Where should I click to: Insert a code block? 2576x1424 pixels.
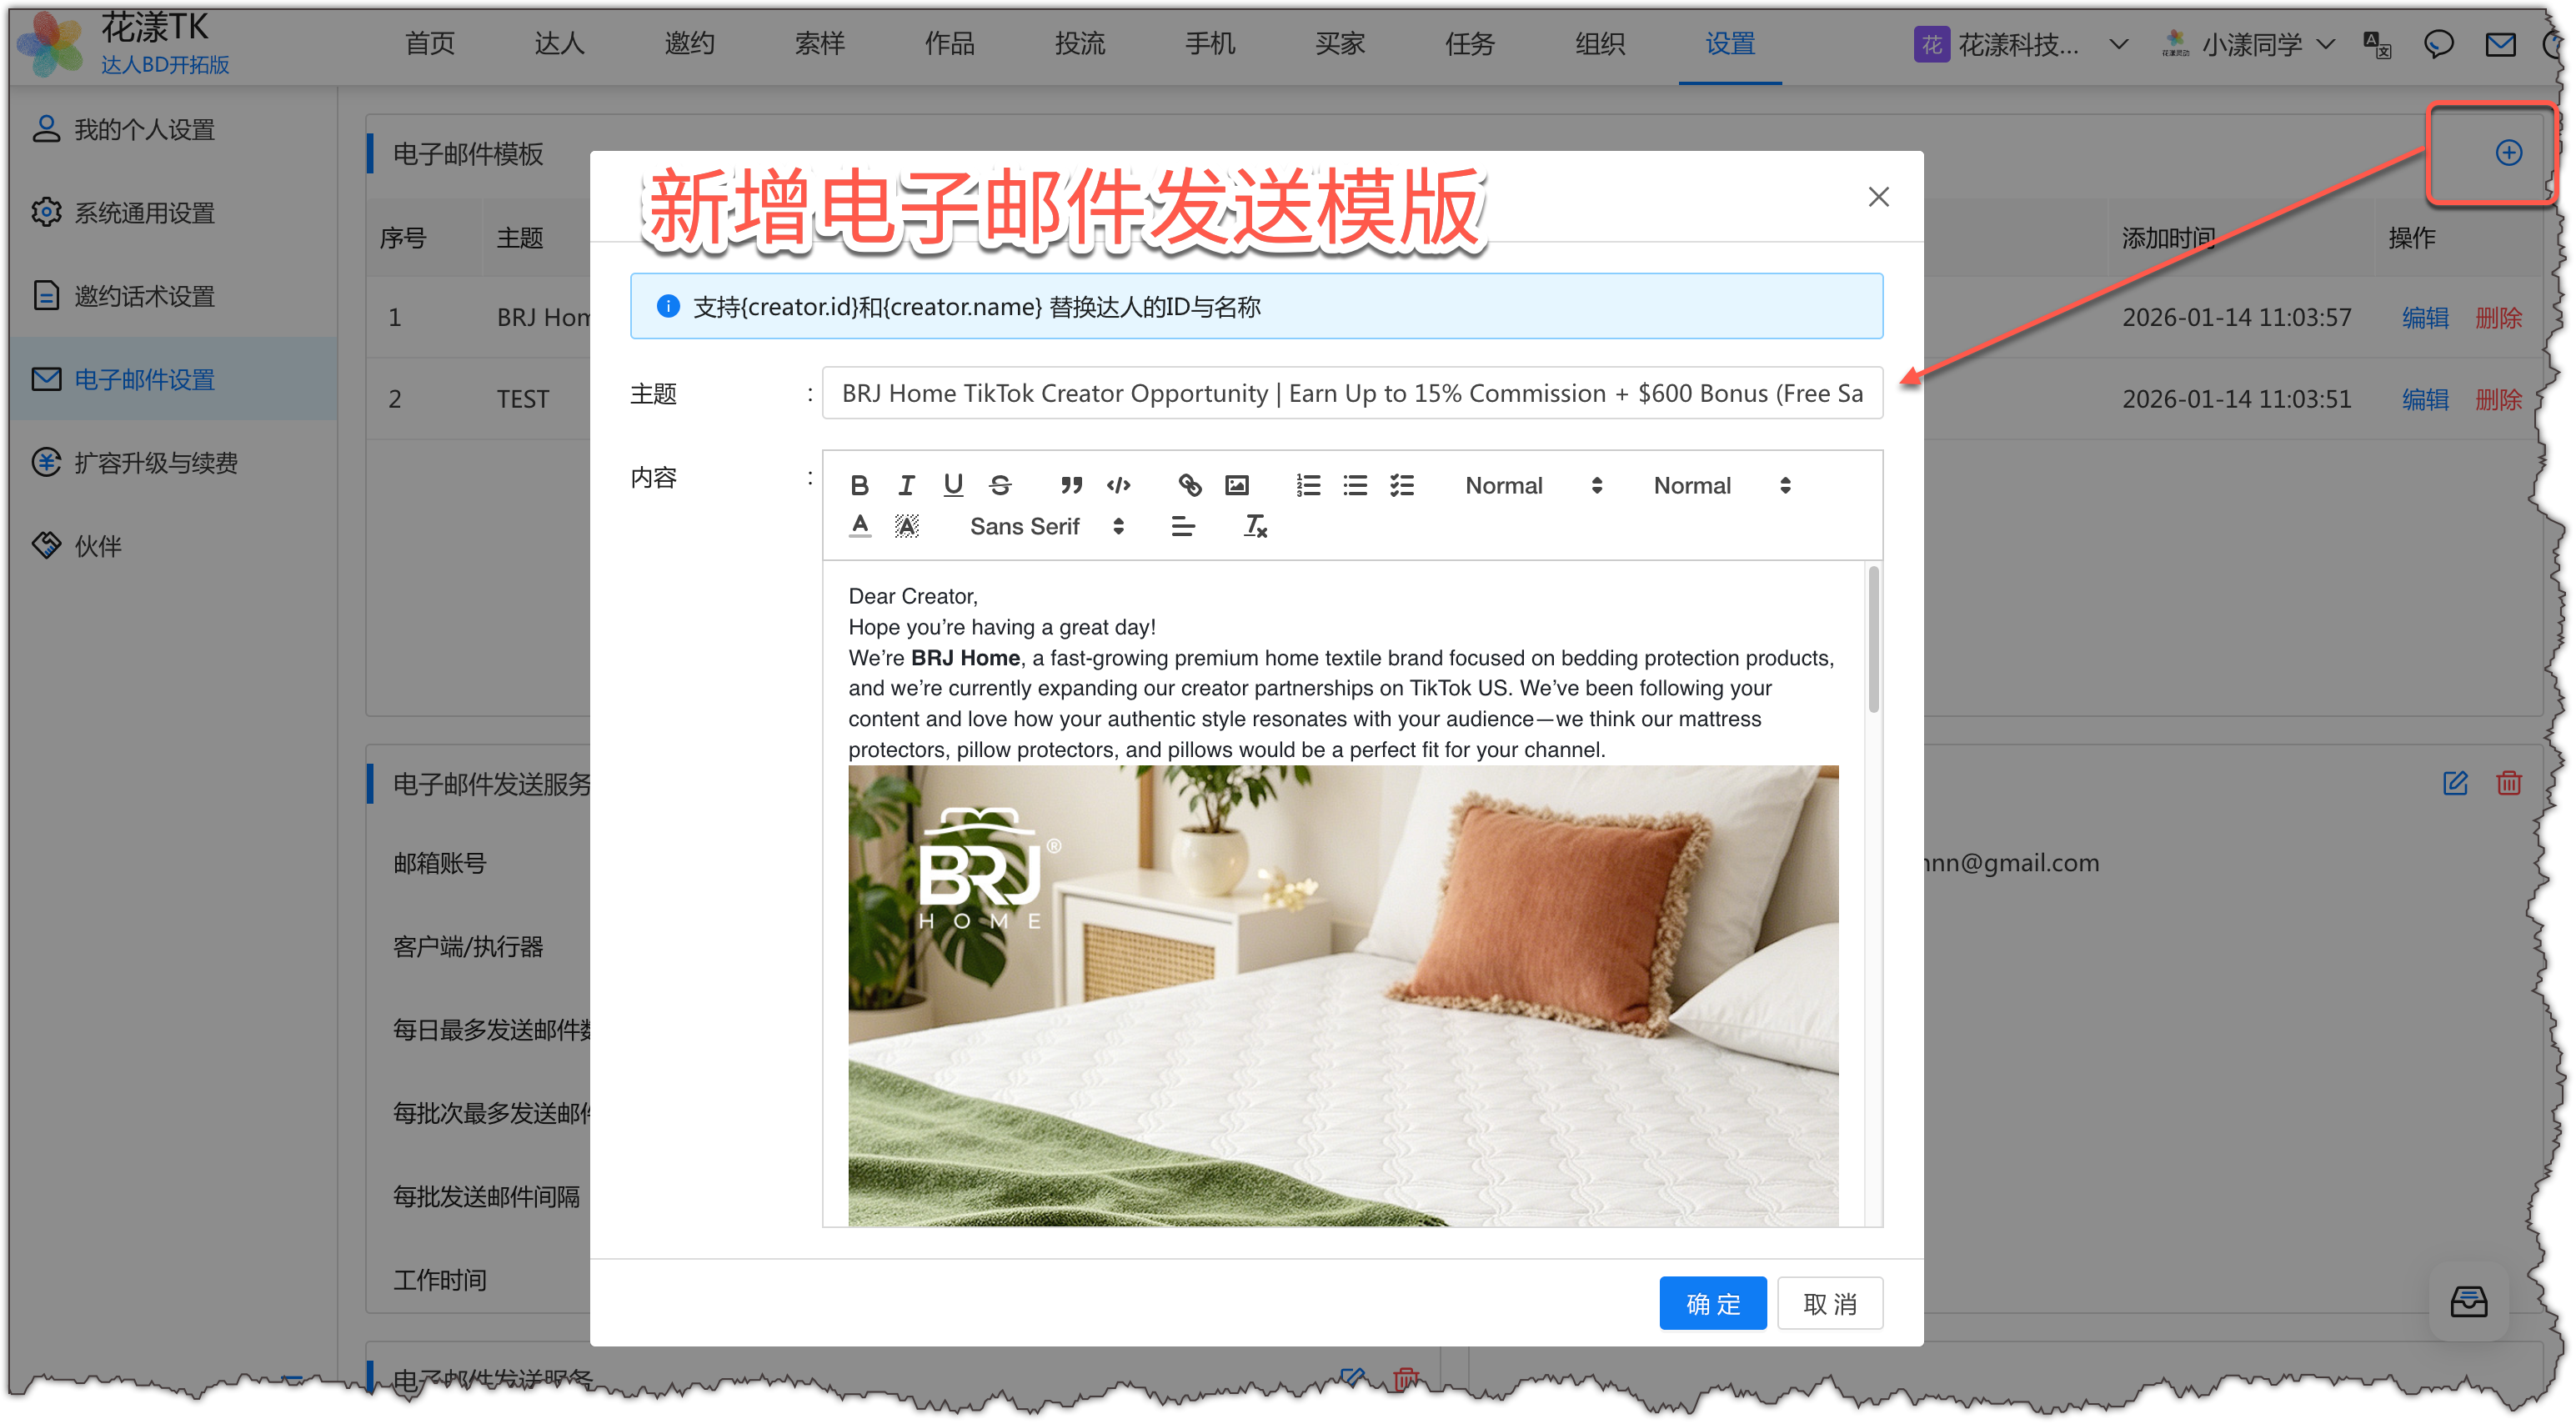1118,486
